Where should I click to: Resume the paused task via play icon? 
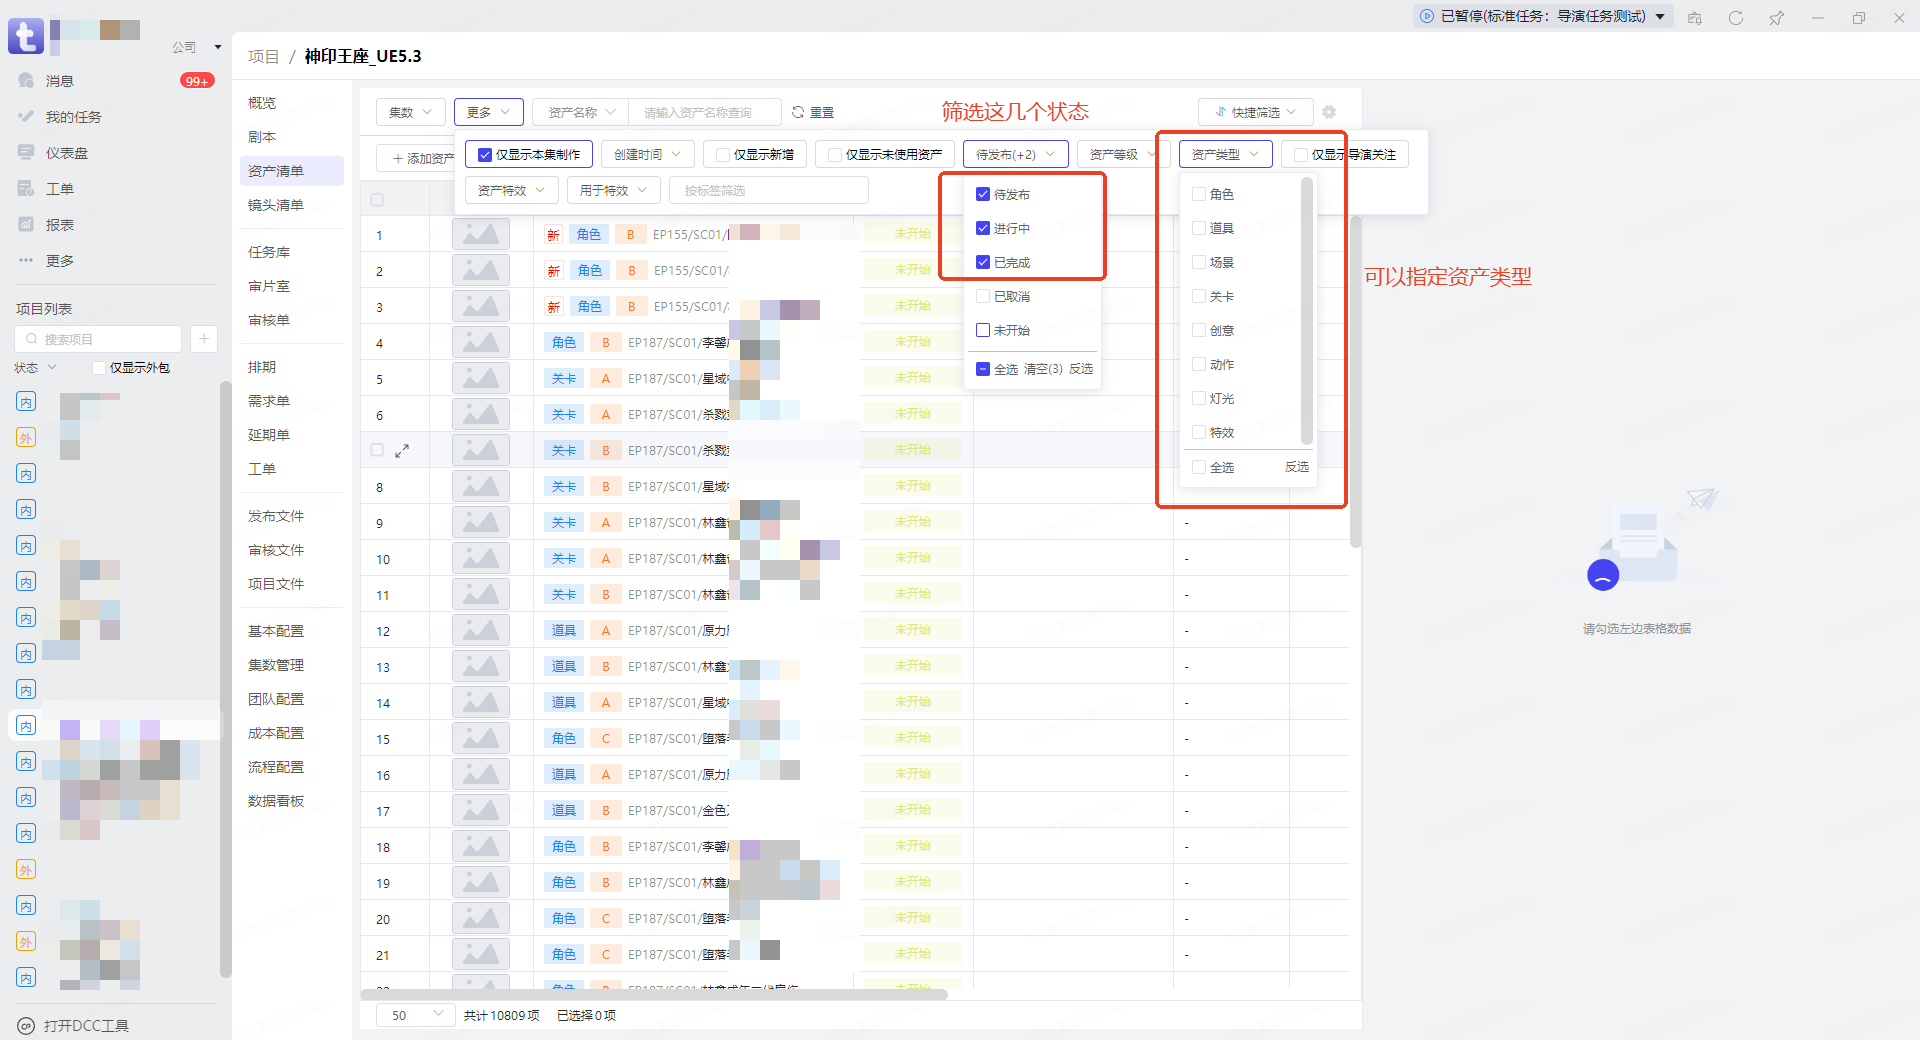coord(1427,16)
